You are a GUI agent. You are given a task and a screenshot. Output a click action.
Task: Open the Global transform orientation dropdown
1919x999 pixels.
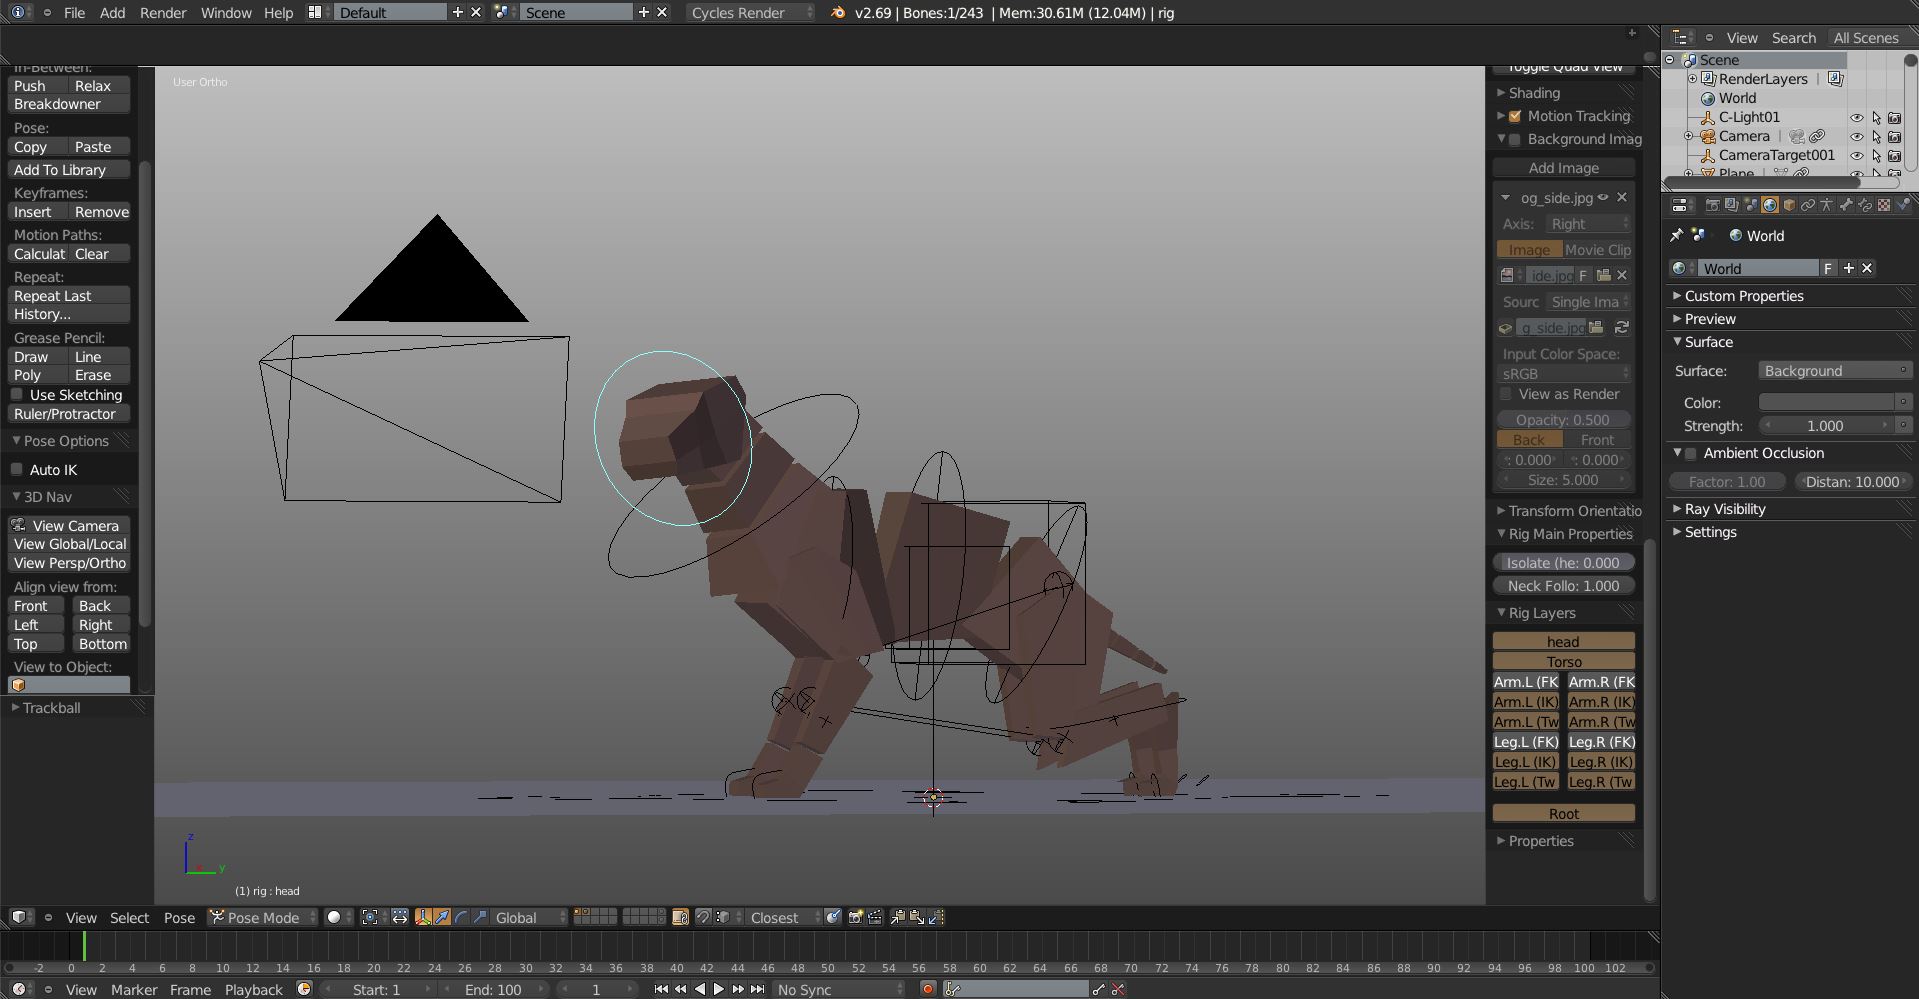530,917
